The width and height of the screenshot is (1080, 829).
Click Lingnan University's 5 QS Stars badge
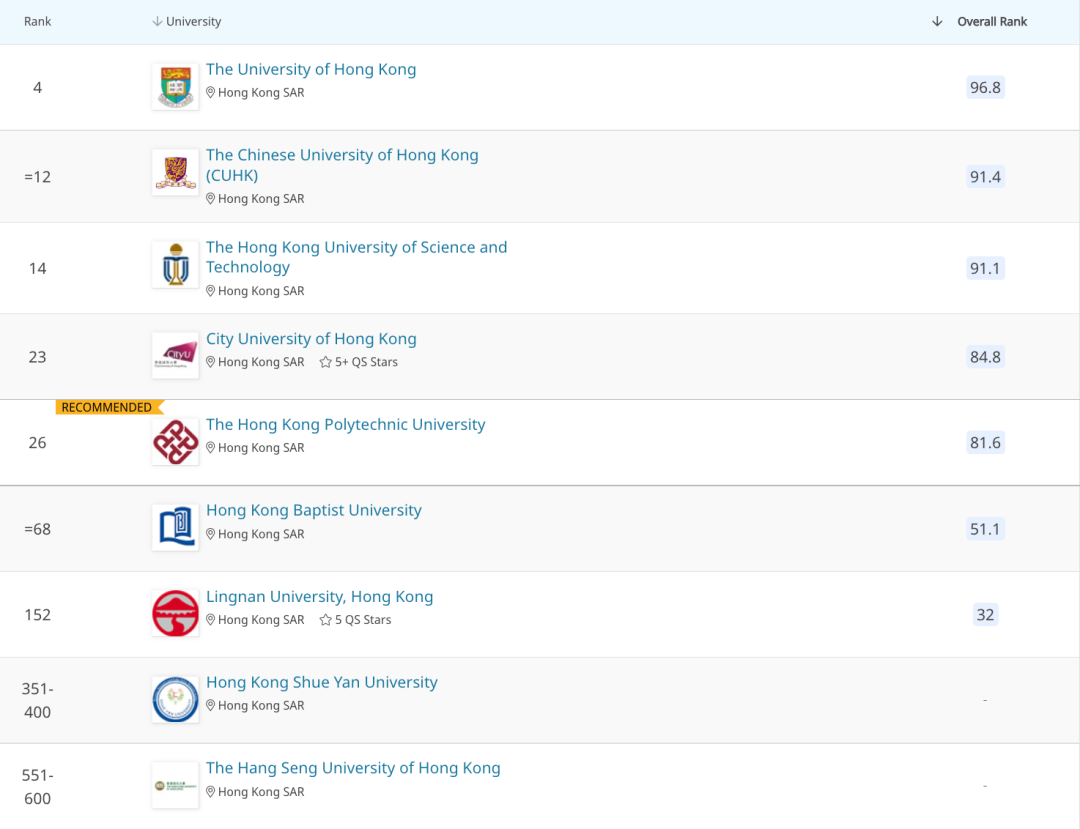coord(356,620)
